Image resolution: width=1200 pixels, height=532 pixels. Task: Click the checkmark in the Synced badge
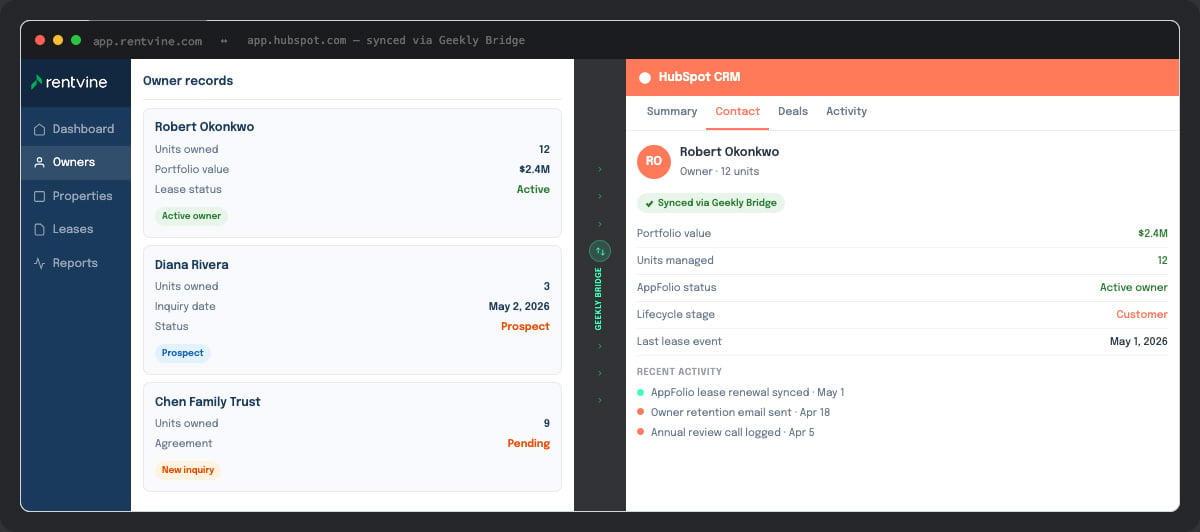(x=649, y=203)
